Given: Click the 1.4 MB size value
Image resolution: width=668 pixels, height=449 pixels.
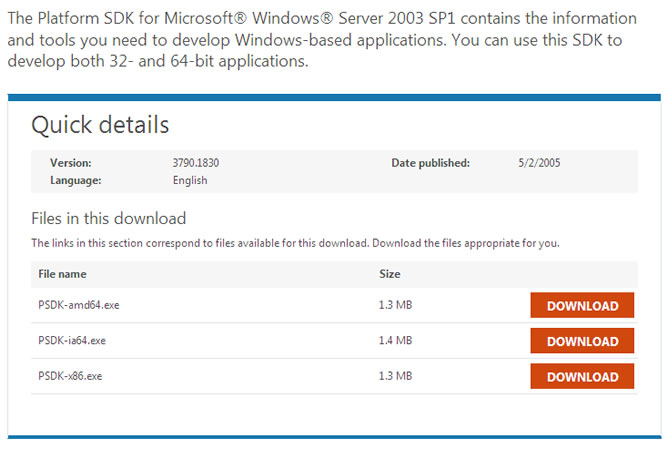Looking at the screenshot, I should point(395,340).
